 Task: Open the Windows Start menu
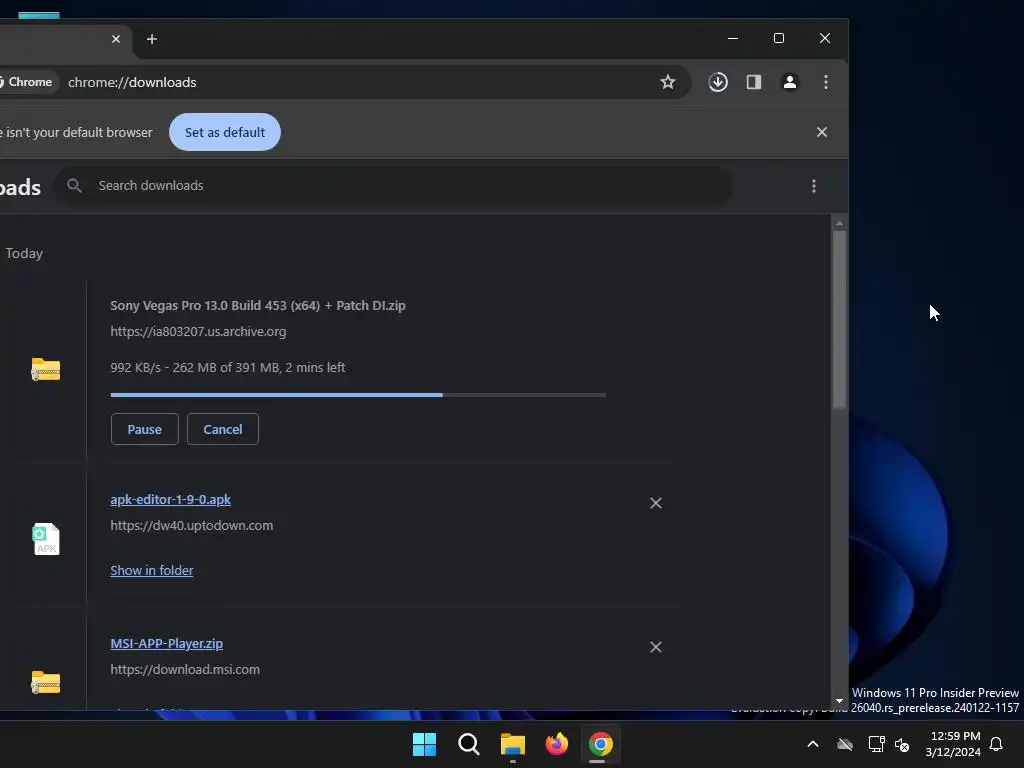(x=424, y=744)
